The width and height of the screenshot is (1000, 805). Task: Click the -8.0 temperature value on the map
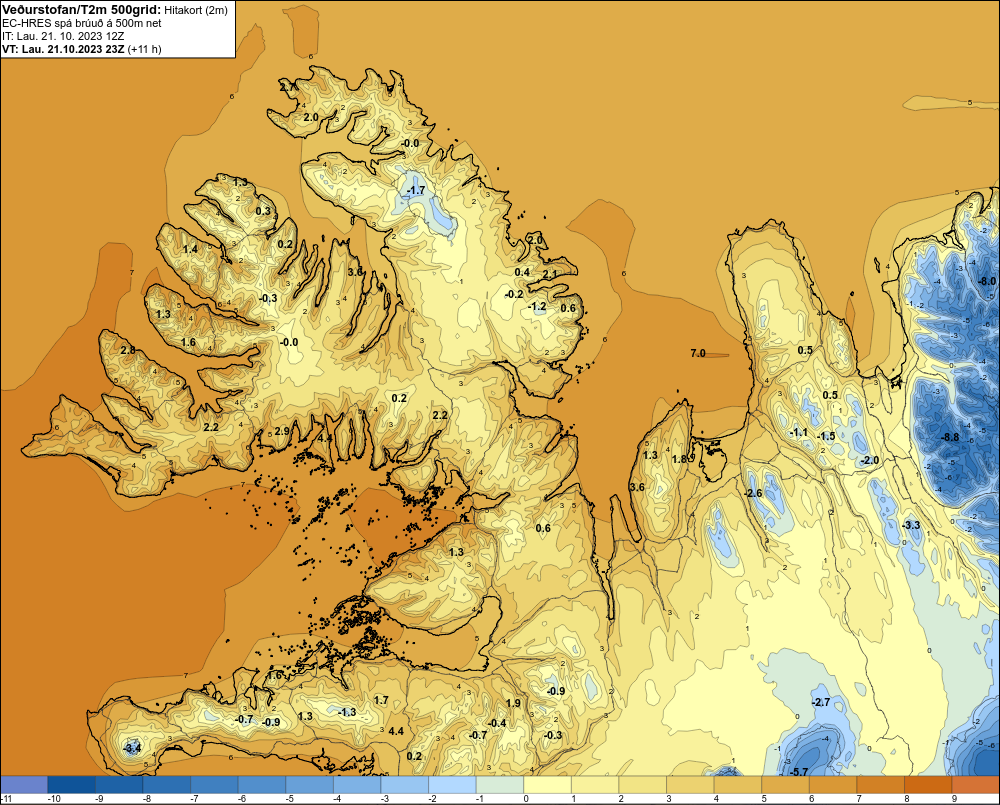[x=987, y=281]
